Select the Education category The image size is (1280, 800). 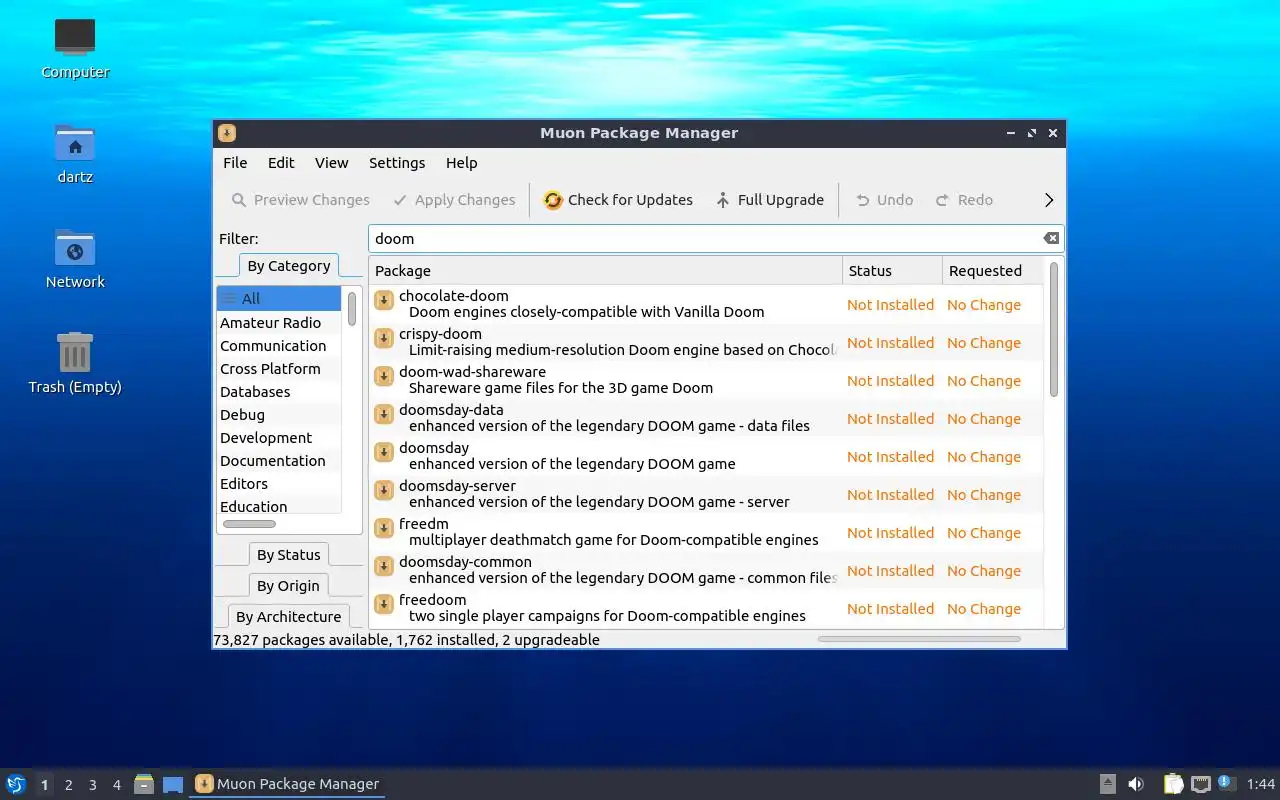point(279,507)
